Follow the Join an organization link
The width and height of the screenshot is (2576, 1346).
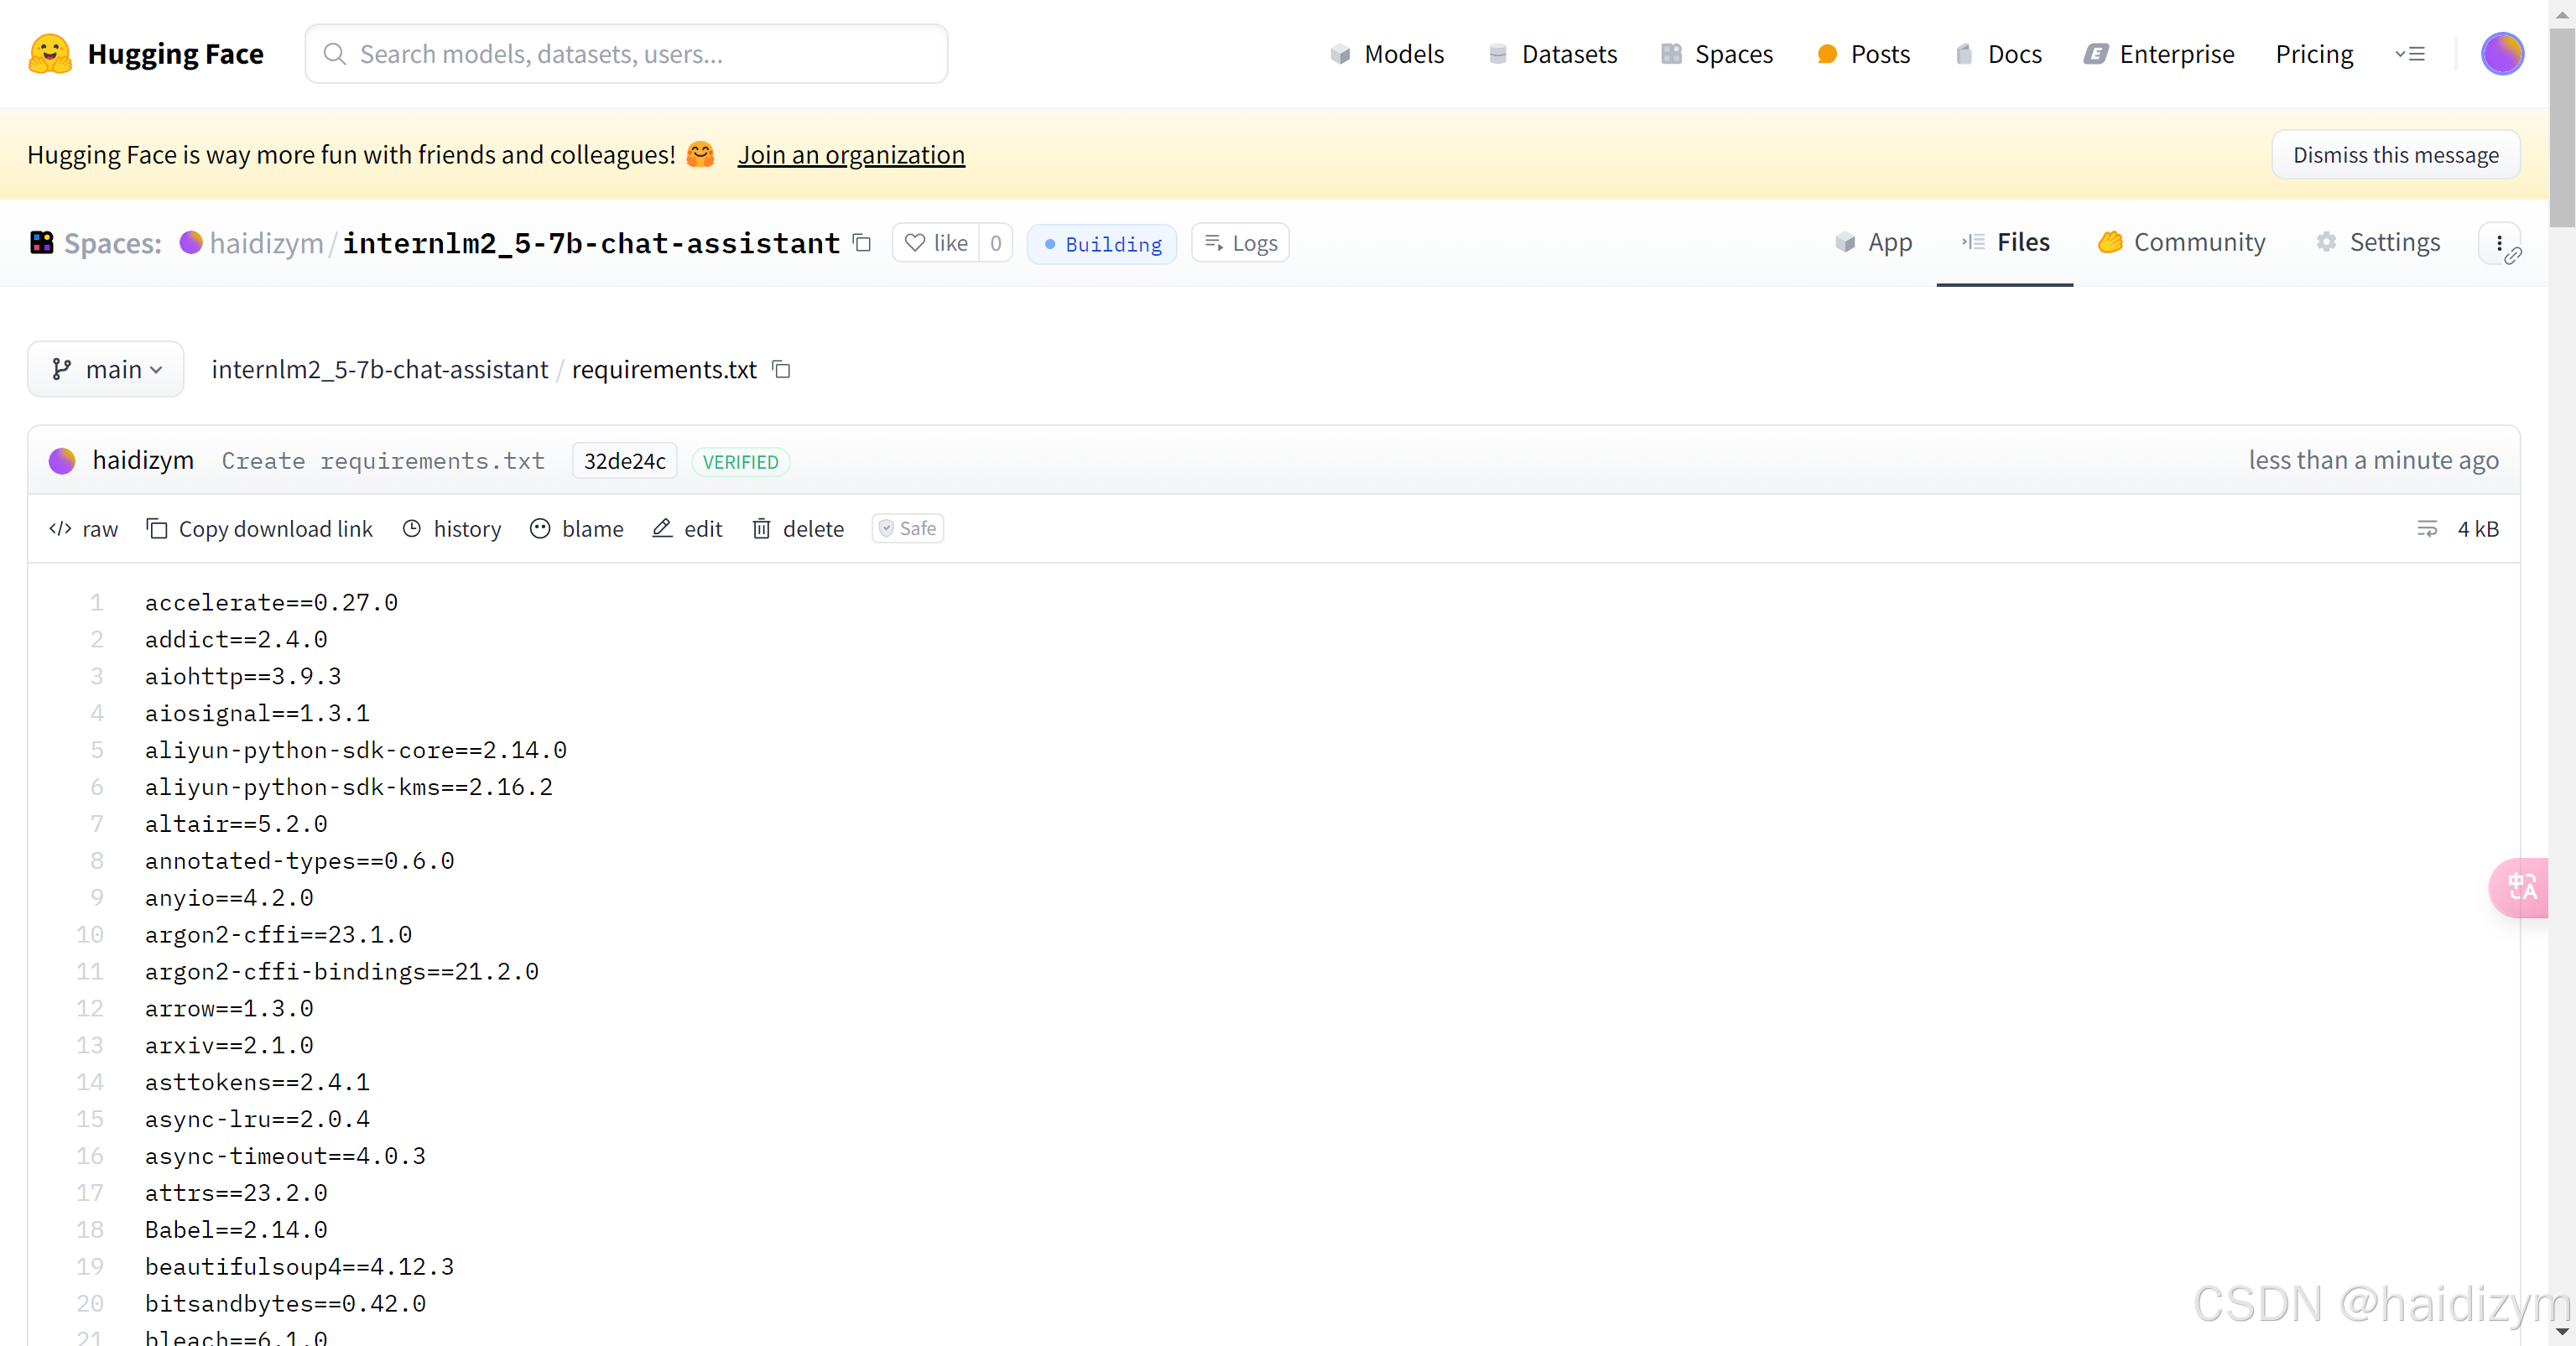pos(851,155)
